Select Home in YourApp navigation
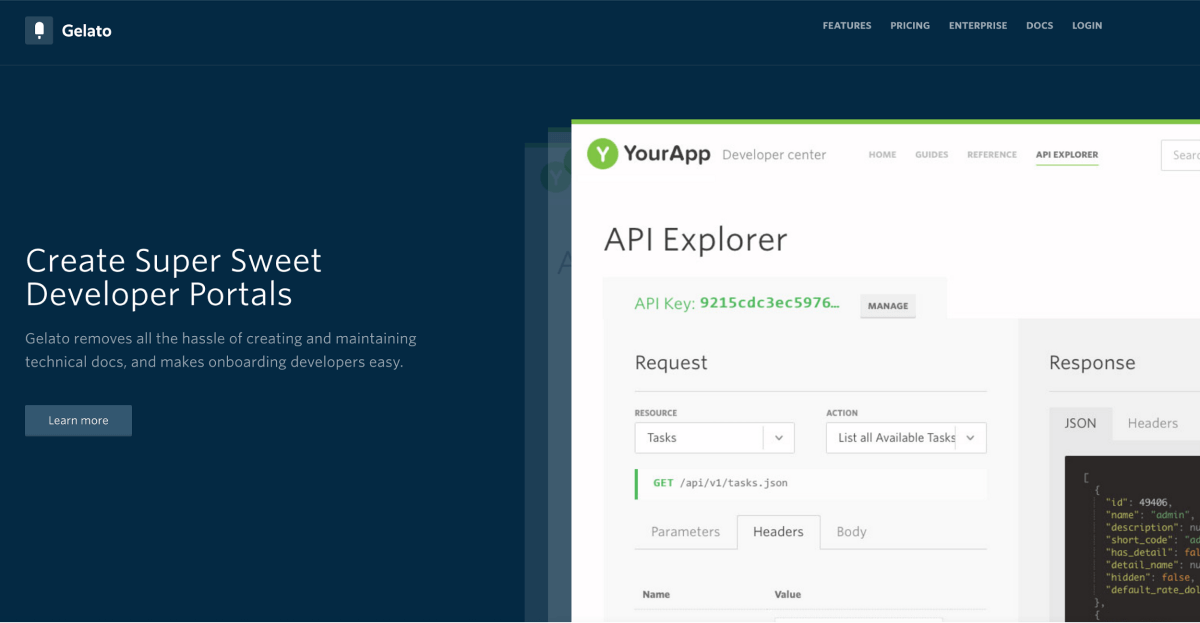 [882, 155]
